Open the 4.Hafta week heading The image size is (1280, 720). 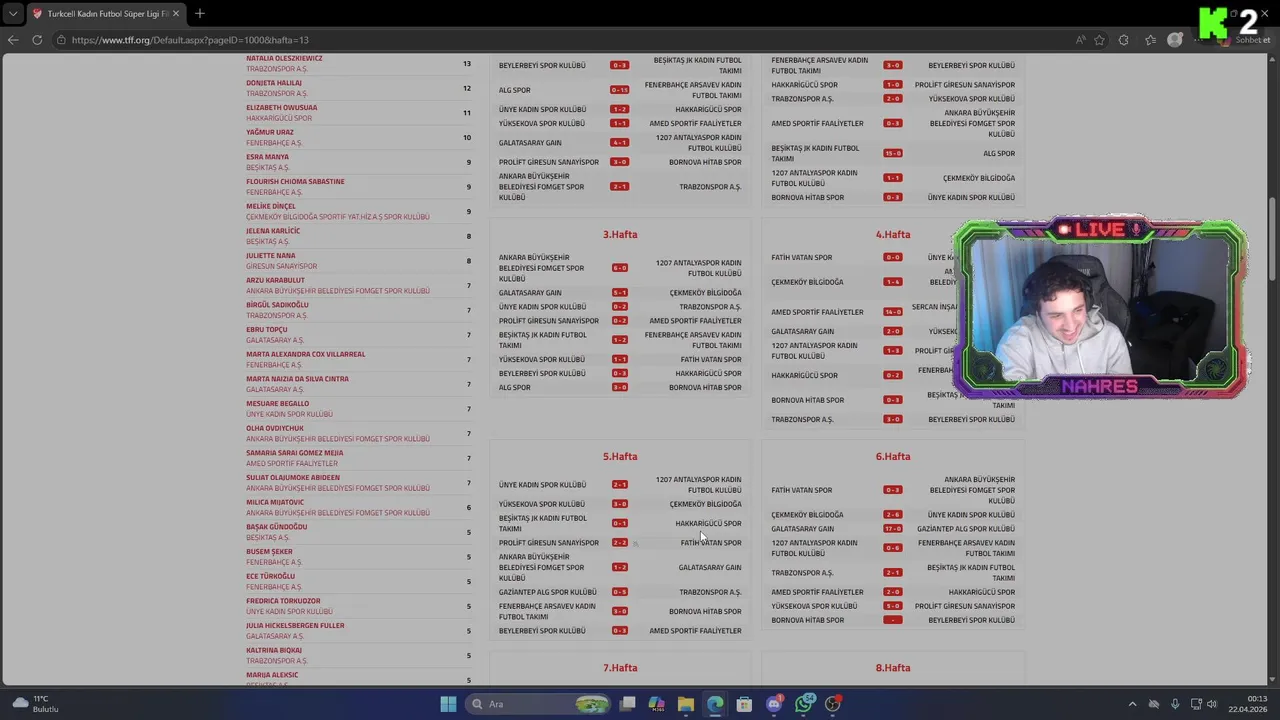point(893,234)
